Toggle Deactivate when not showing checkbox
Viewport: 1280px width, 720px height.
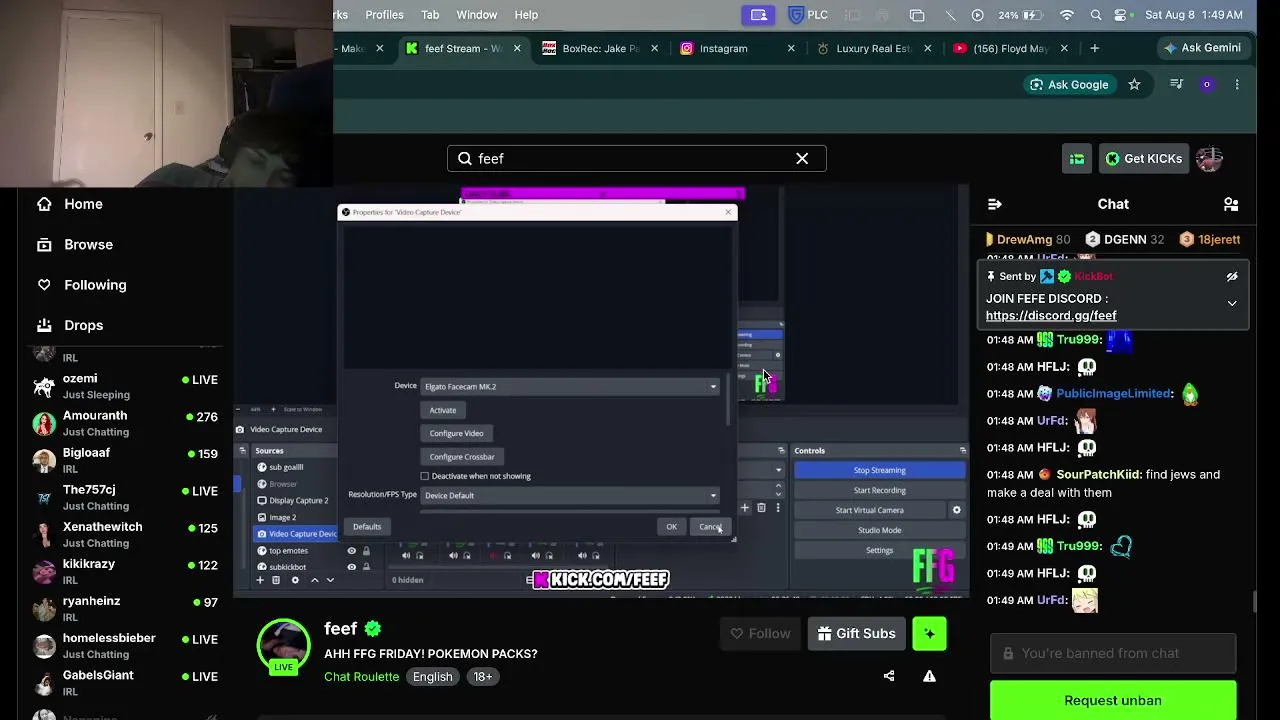tap(425, 476)
